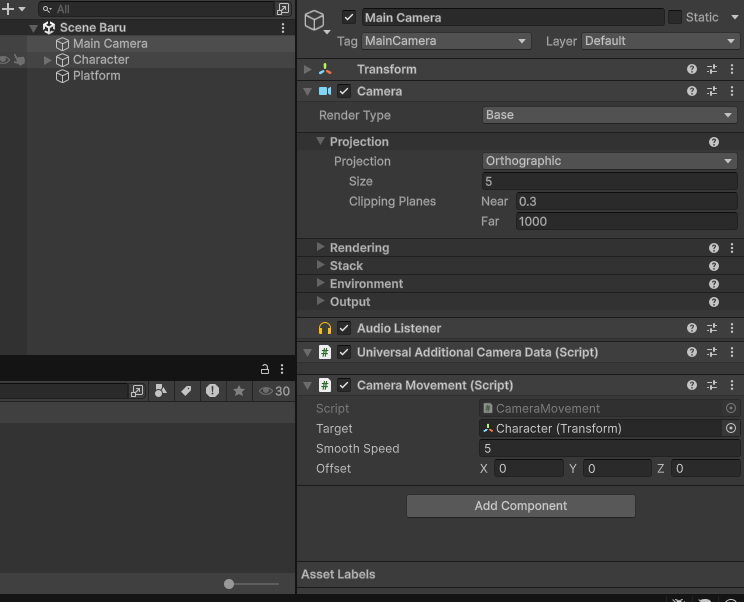Collapse Universal Additional Camera Data component
744x602 pixels.
tap(307, 352)
